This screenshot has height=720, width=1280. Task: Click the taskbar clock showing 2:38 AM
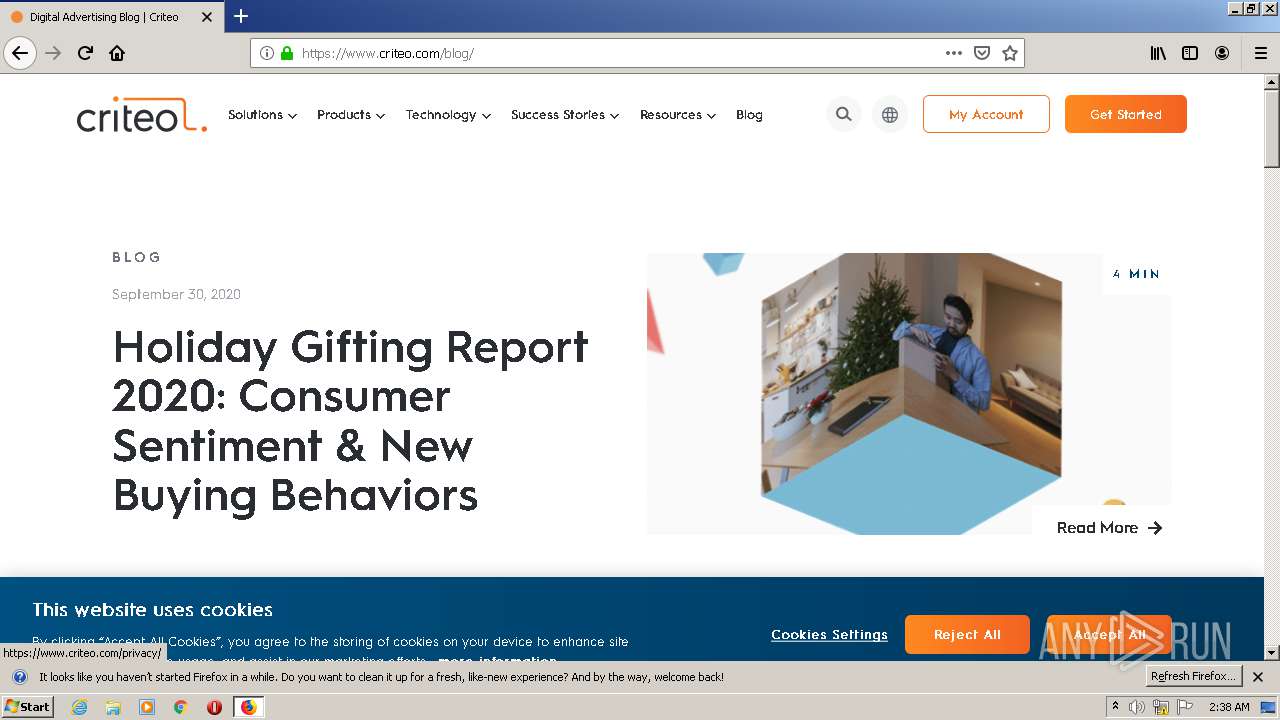[1229, 707]
